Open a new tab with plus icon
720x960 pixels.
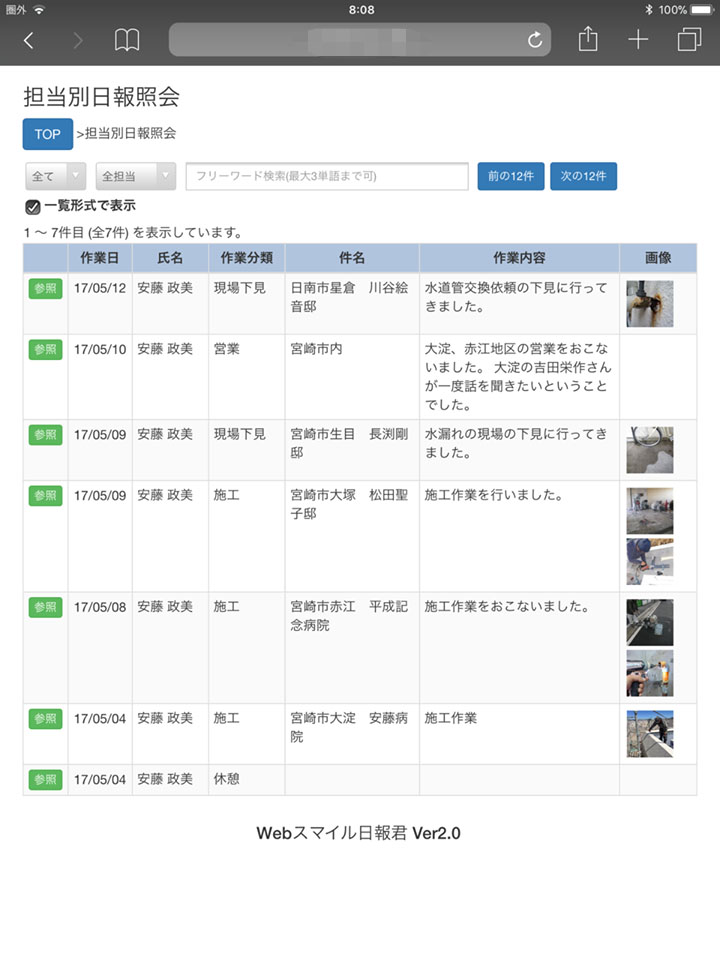coord(638,40)
